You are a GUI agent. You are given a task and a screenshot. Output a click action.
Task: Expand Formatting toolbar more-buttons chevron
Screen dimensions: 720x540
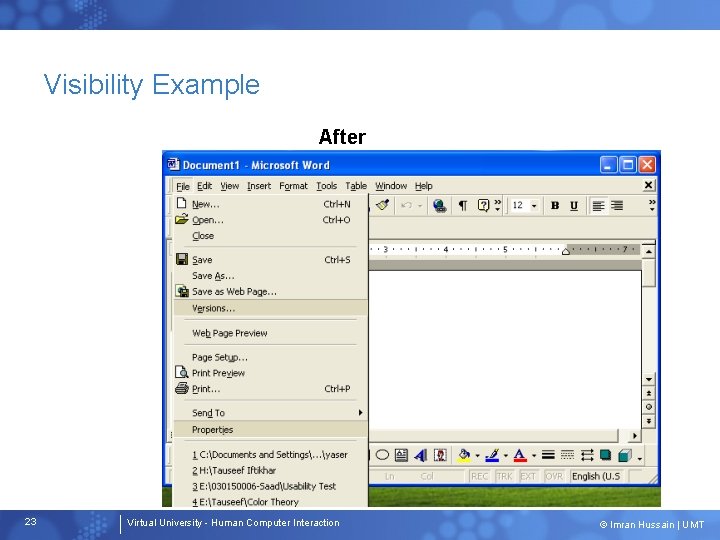(652, 205)
